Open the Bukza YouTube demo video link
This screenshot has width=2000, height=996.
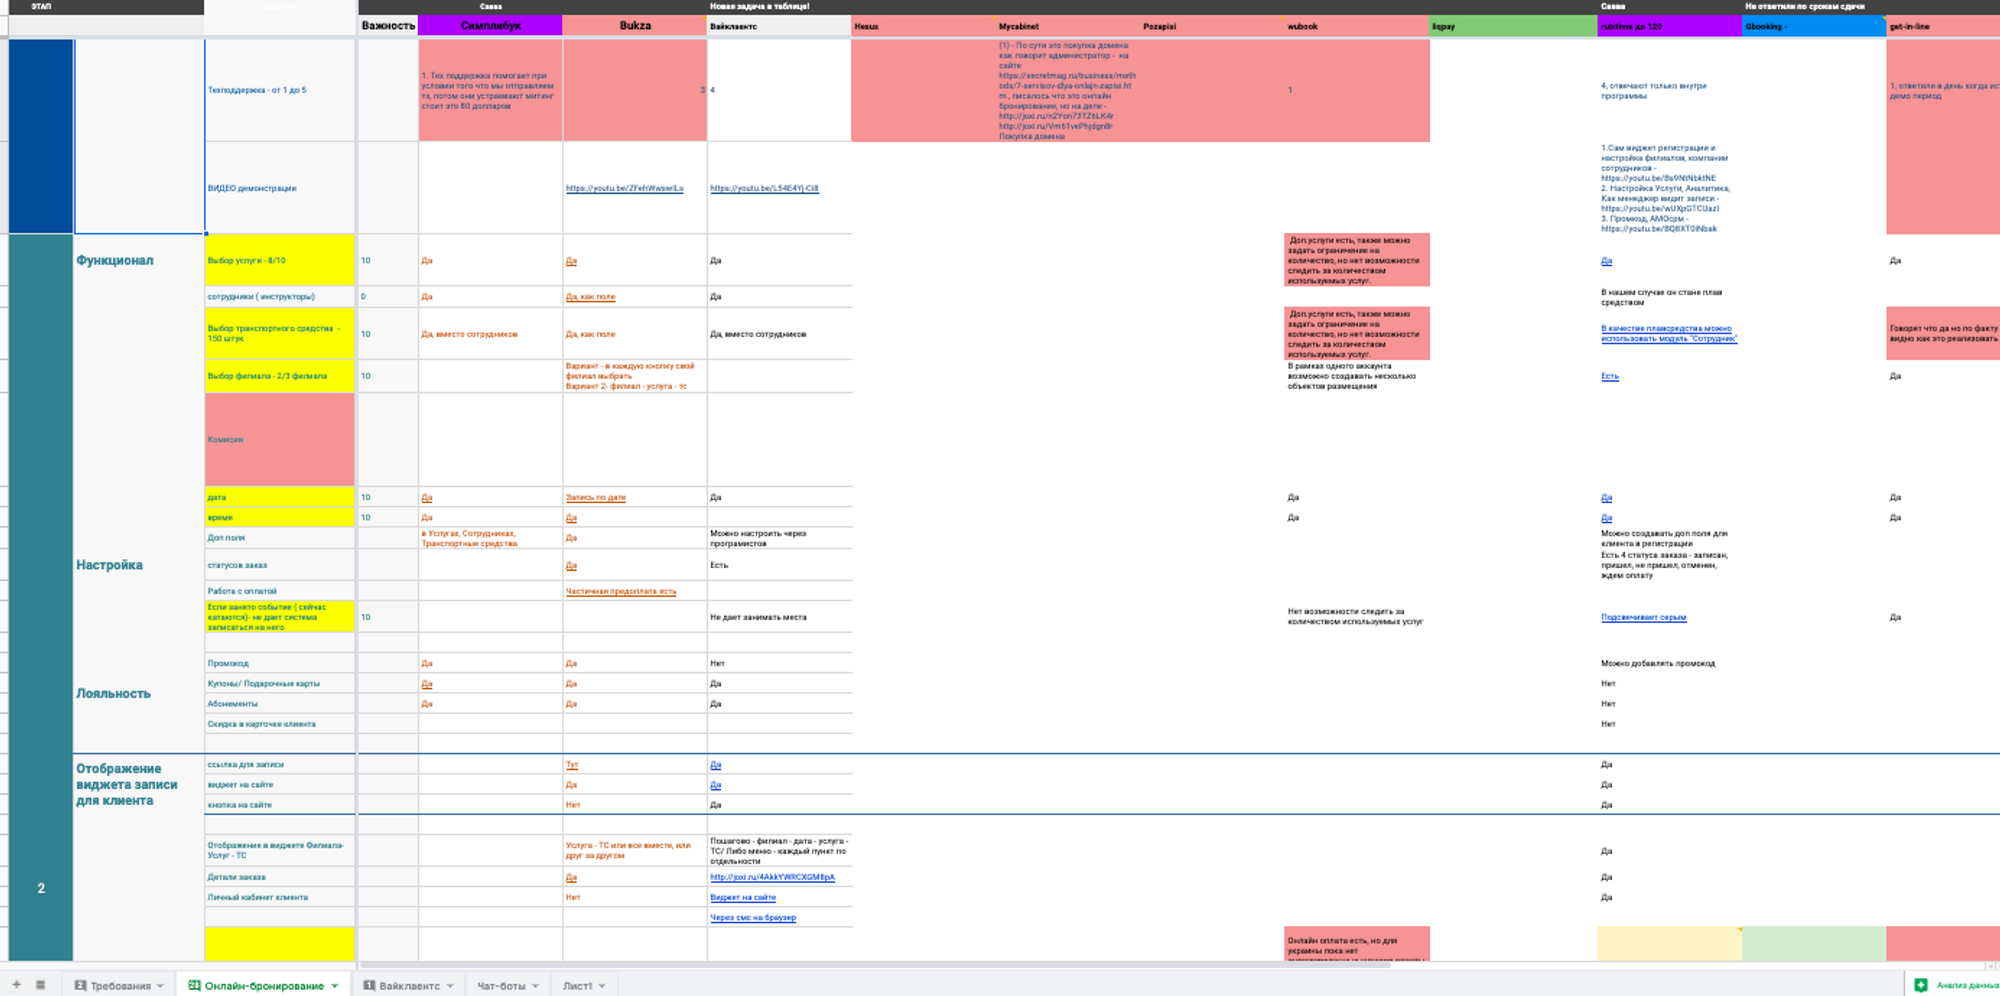pyautogui.click(x=624, y=188)
